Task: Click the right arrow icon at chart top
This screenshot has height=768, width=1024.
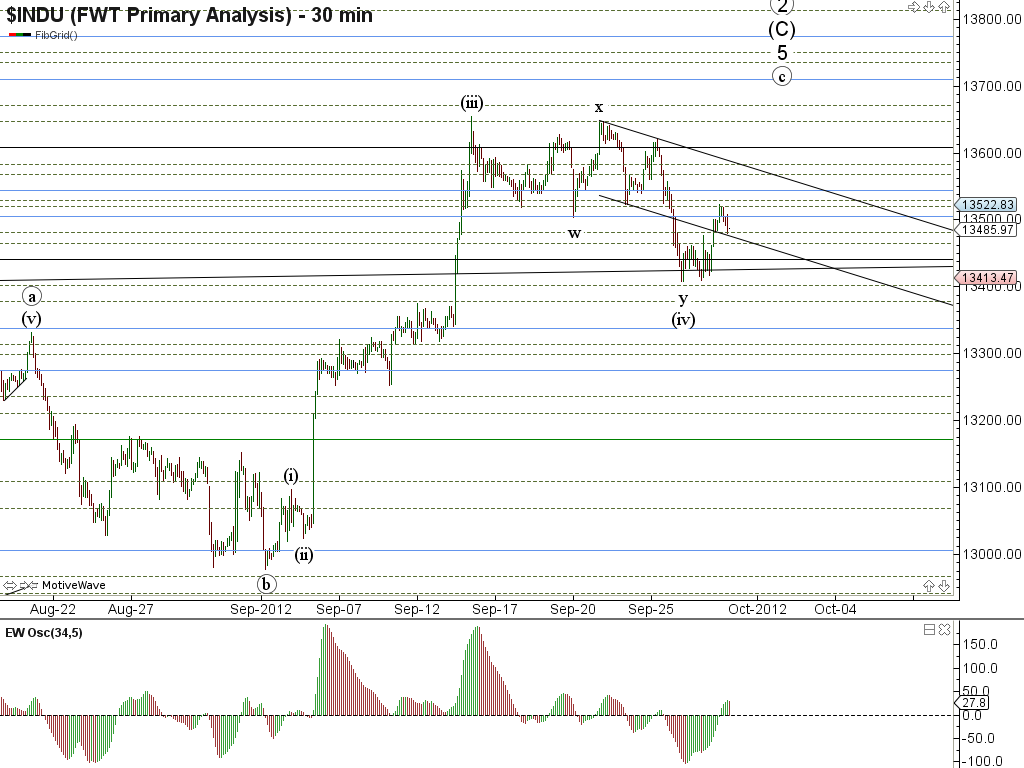Action: pyautogui.click(x=912, y=8)
